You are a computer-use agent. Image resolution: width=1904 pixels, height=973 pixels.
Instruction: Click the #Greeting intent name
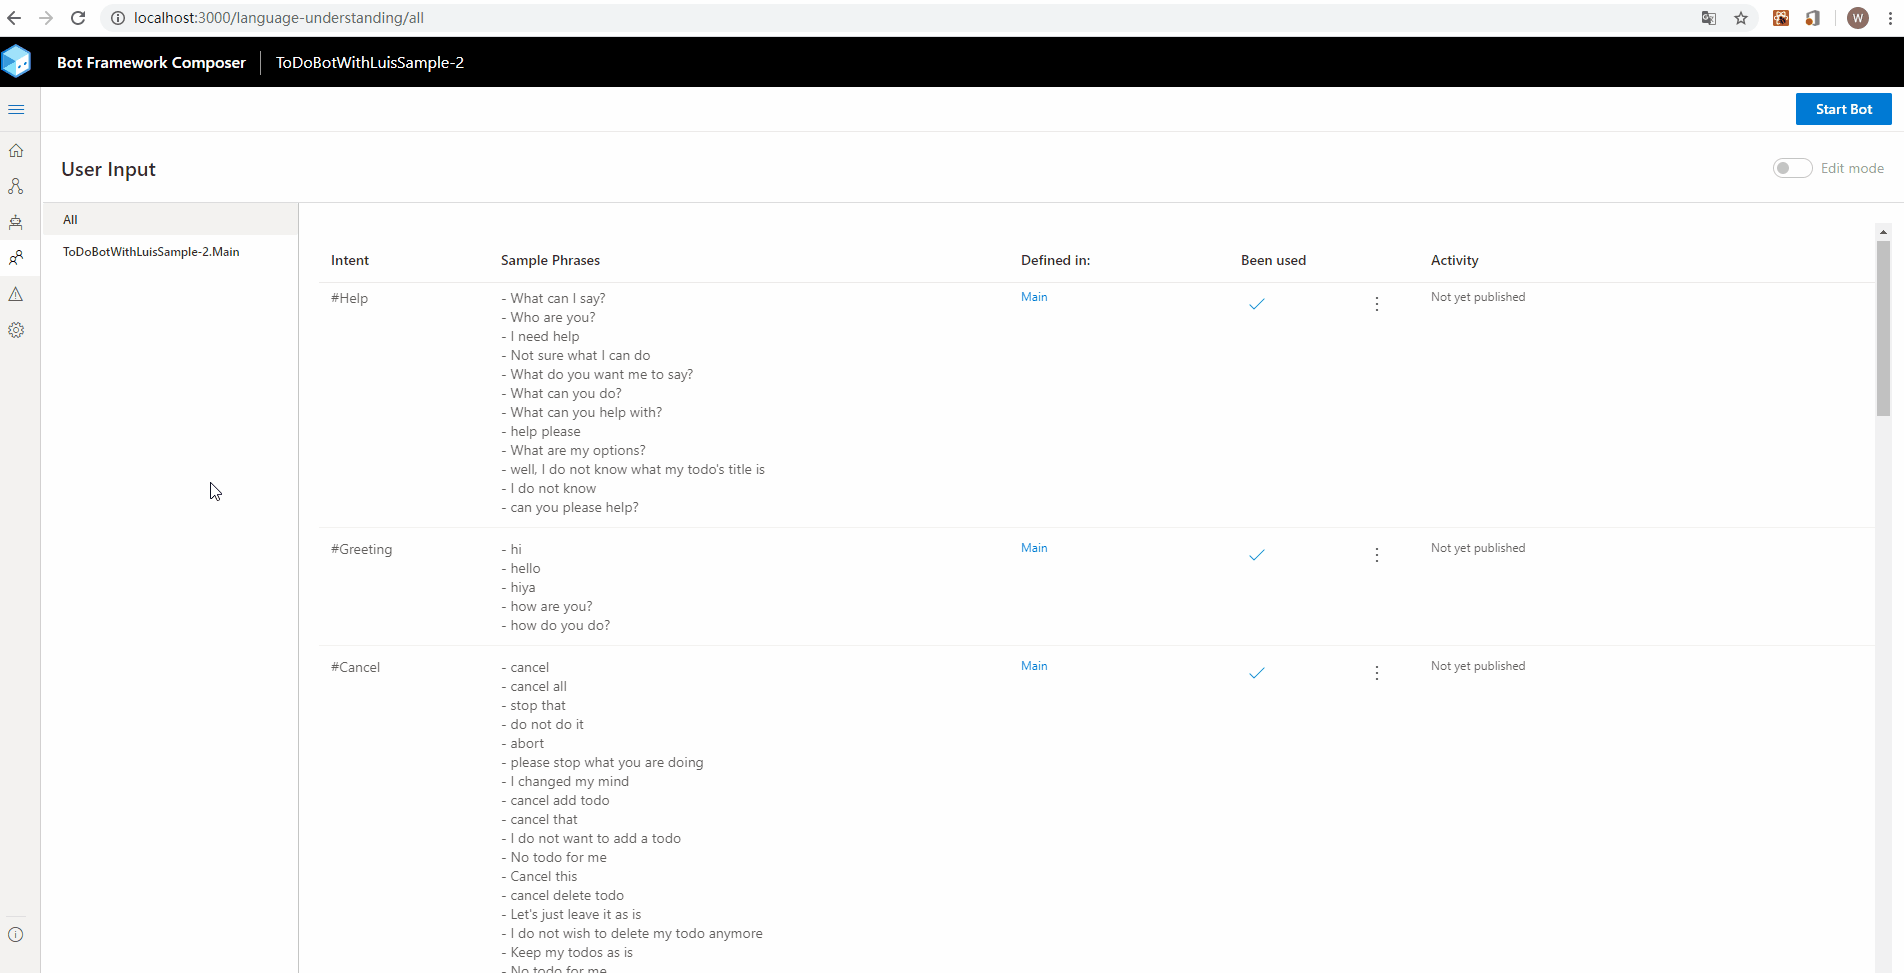(361, 549)
